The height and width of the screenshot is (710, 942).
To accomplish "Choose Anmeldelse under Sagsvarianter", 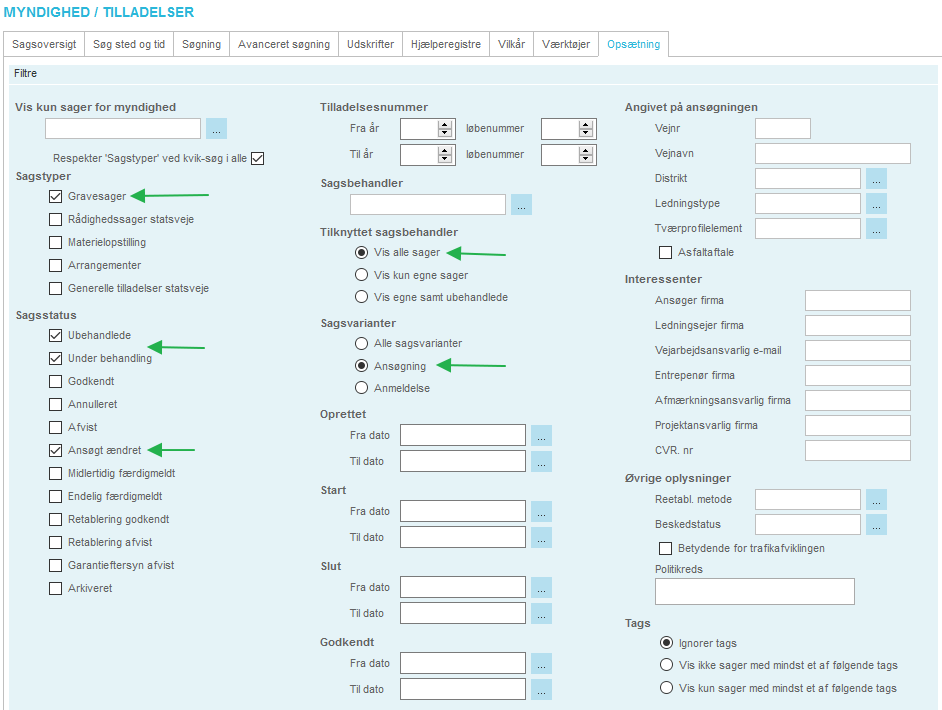I will point(362,388).
